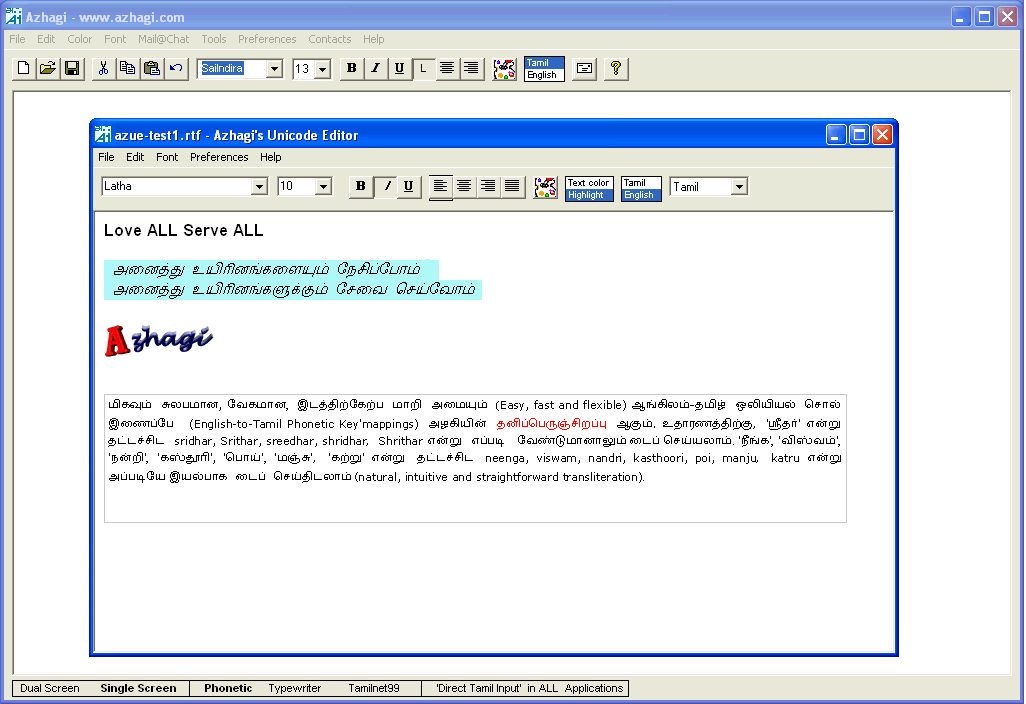The width and height of the screenshot is (1026, 704).
Task: Open the color palette in main toolbar
Action: click(504, 69)
